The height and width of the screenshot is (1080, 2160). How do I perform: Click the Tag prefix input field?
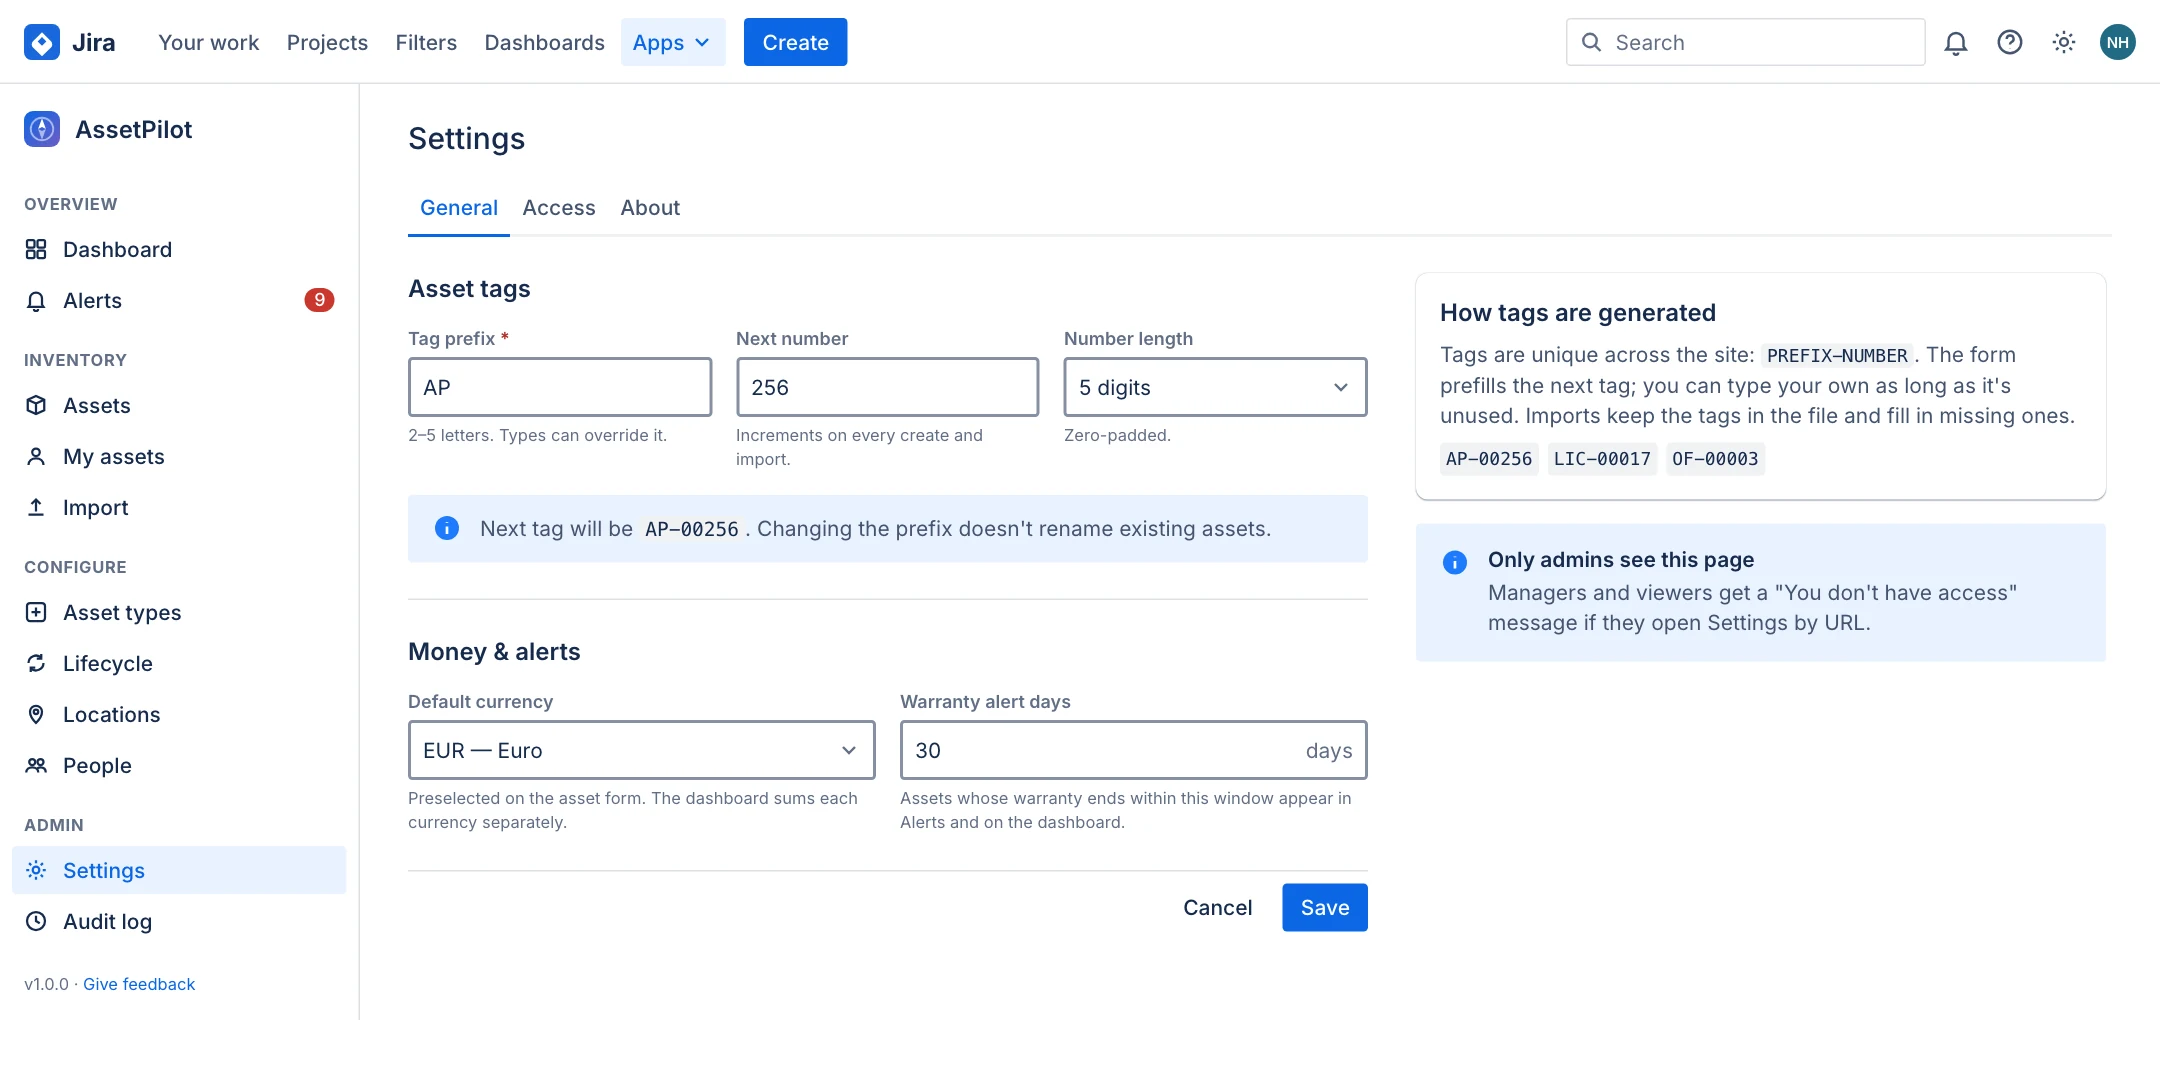pyautogui.click(x=560, y=387)
